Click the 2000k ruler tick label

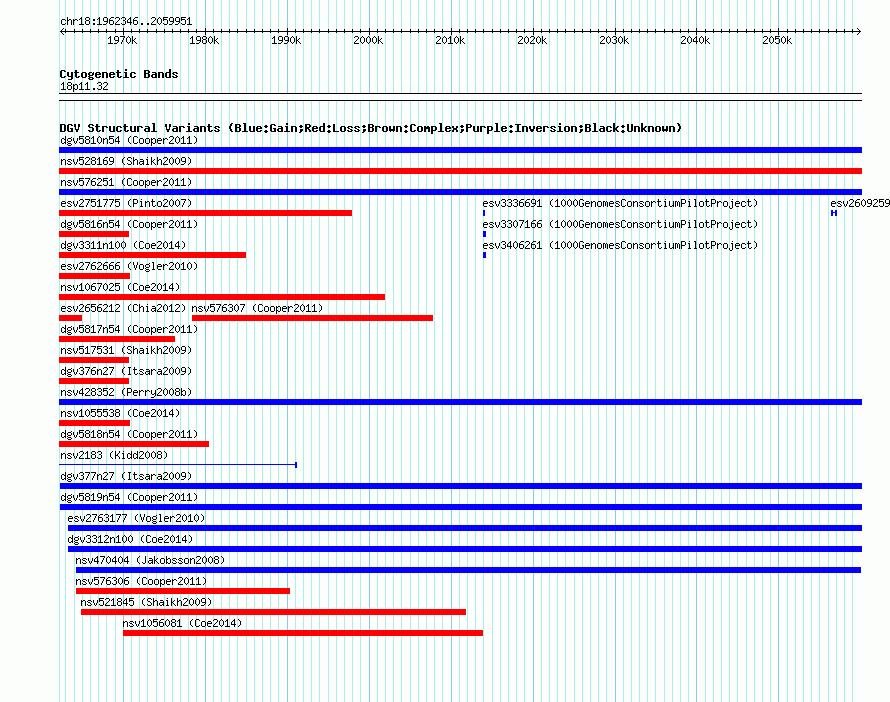click(x=368, y=40)
